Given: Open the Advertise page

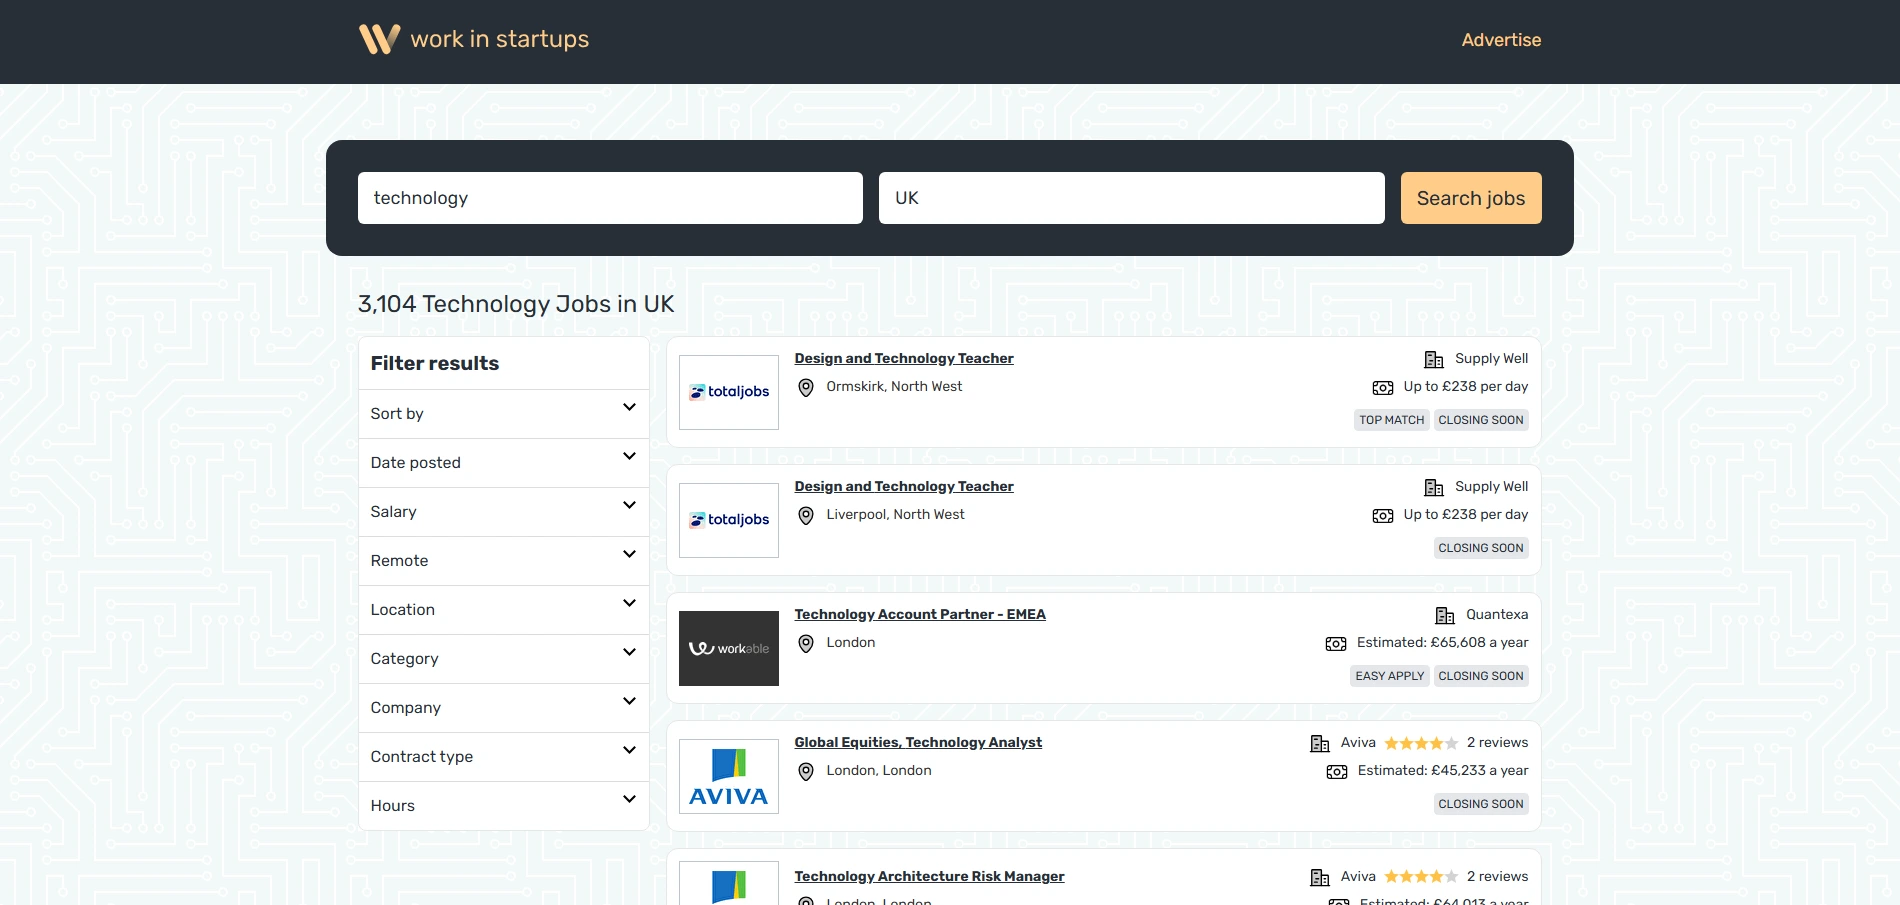Looking at the screenshot, I should point(1501,40).
